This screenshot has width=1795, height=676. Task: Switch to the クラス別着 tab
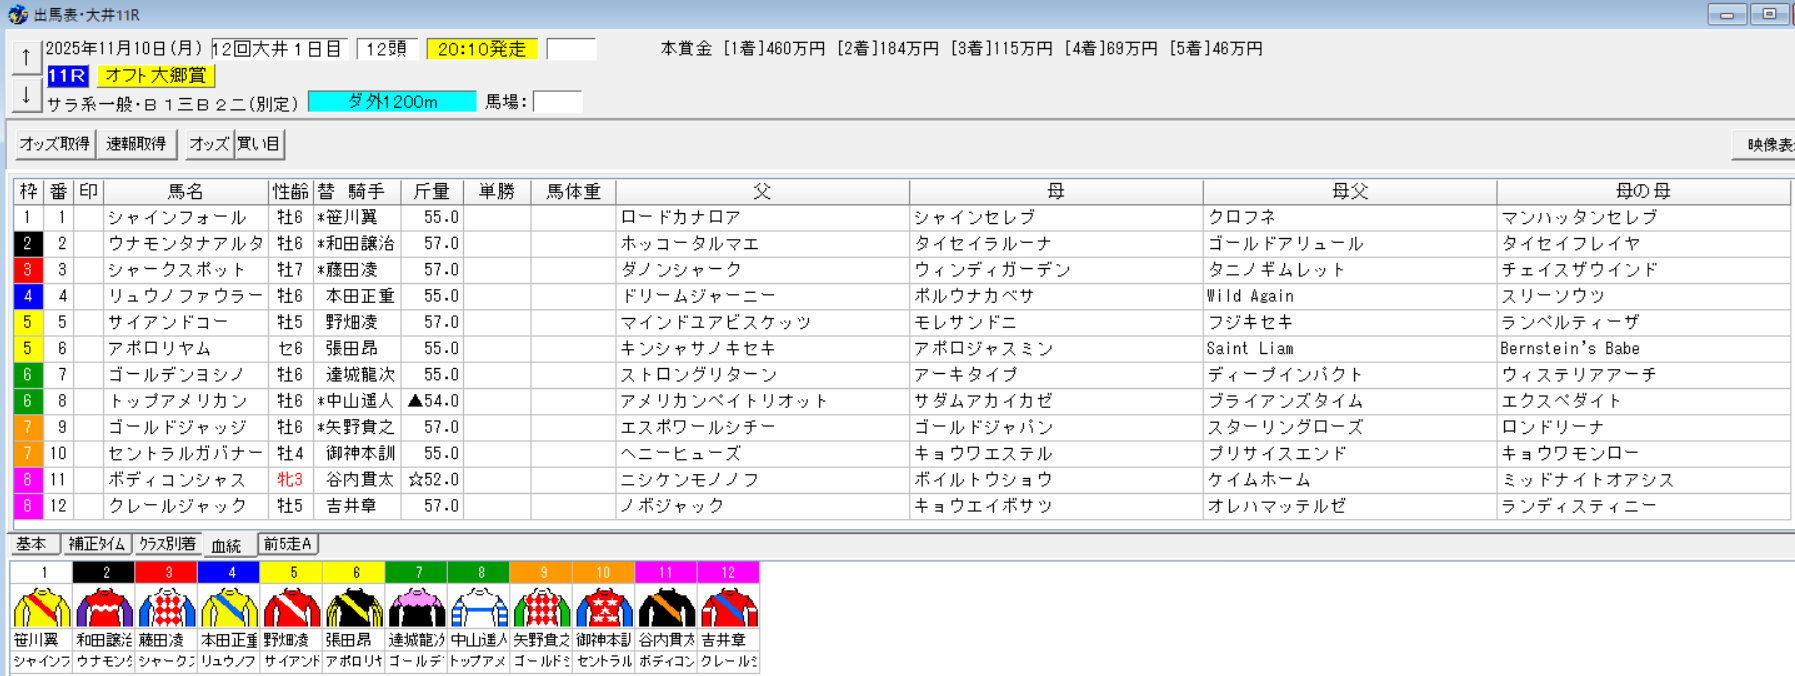tap(167, 544)
